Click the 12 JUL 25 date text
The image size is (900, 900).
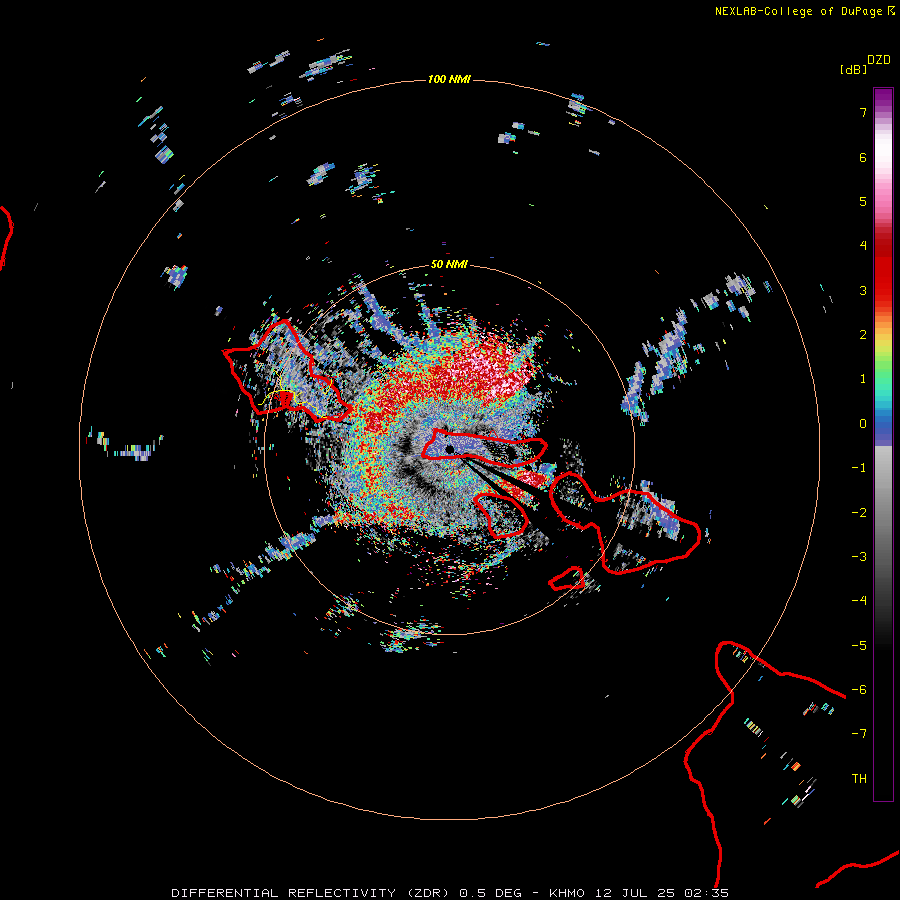(x=637, y=893)
